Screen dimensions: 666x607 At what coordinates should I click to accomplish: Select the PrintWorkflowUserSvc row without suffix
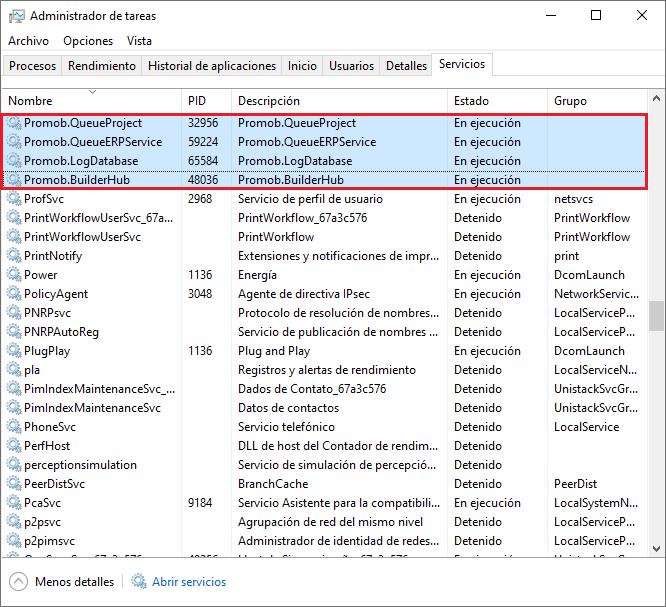325,237
